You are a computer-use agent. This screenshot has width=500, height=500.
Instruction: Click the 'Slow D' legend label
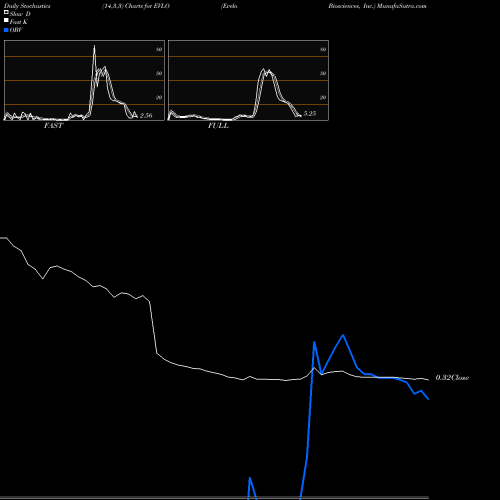coord(20,14)
